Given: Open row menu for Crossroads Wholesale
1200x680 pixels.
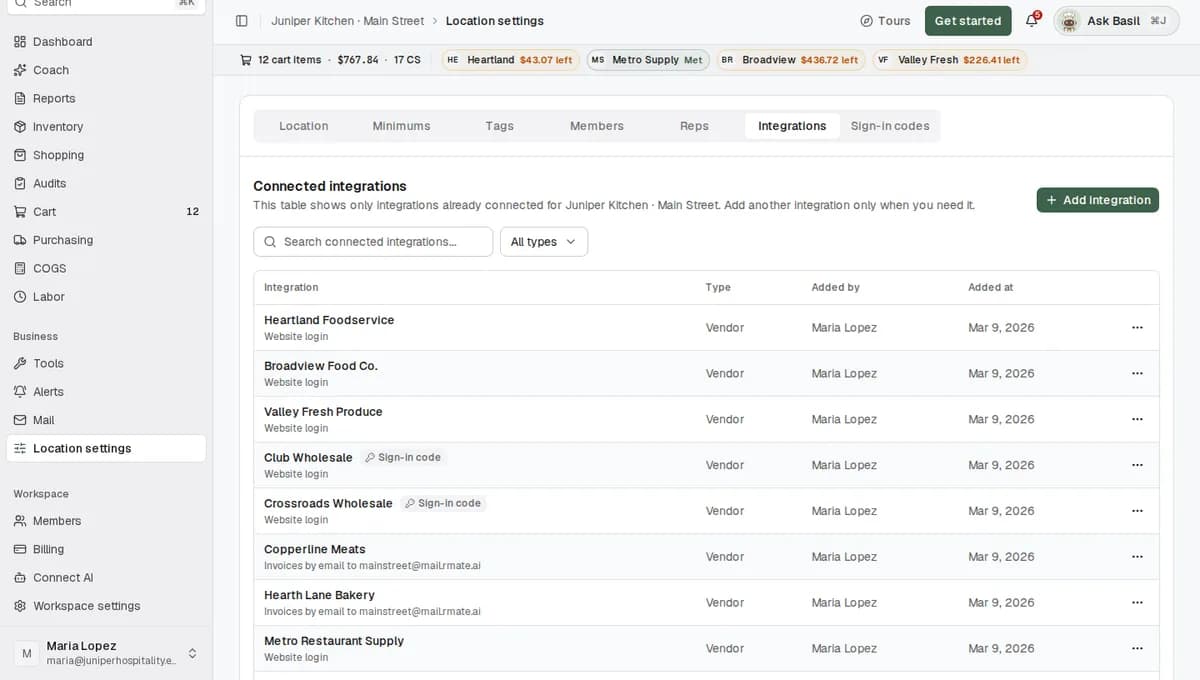Looking at the screenshot, I should coord(1137,511).
